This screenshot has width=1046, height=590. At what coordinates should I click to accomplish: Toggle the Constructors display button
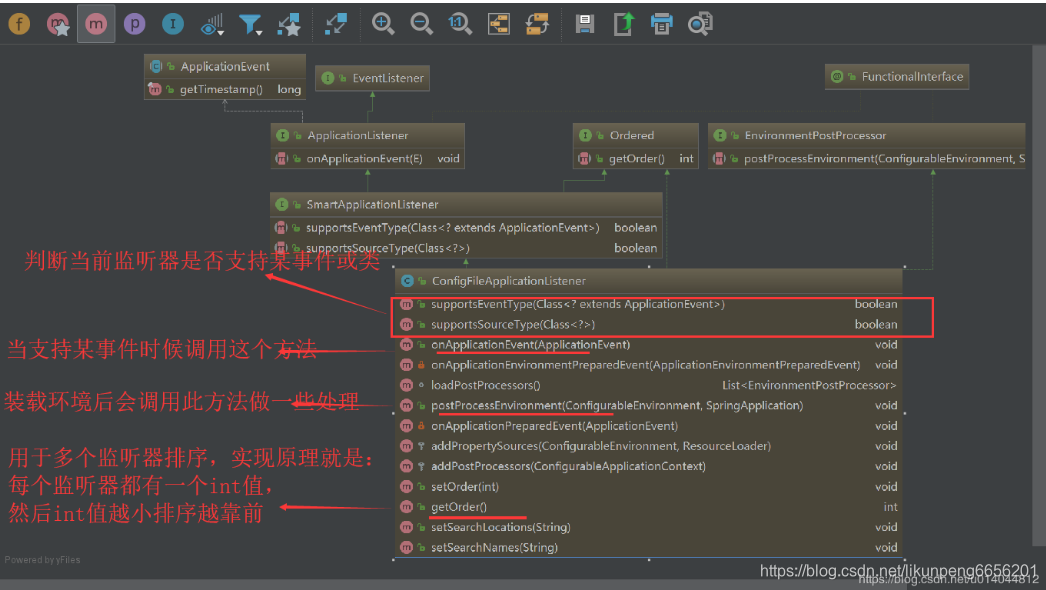[58, 24]
